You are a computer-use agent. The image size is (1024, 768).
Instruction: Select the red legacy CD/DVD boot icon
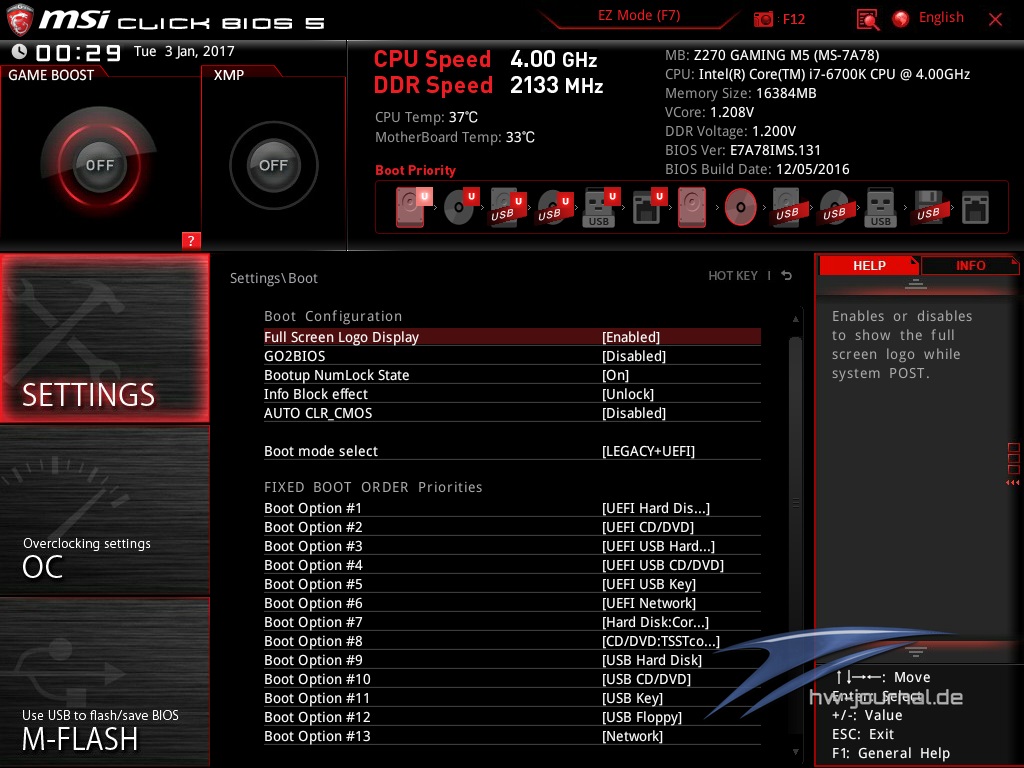(741, 208)
